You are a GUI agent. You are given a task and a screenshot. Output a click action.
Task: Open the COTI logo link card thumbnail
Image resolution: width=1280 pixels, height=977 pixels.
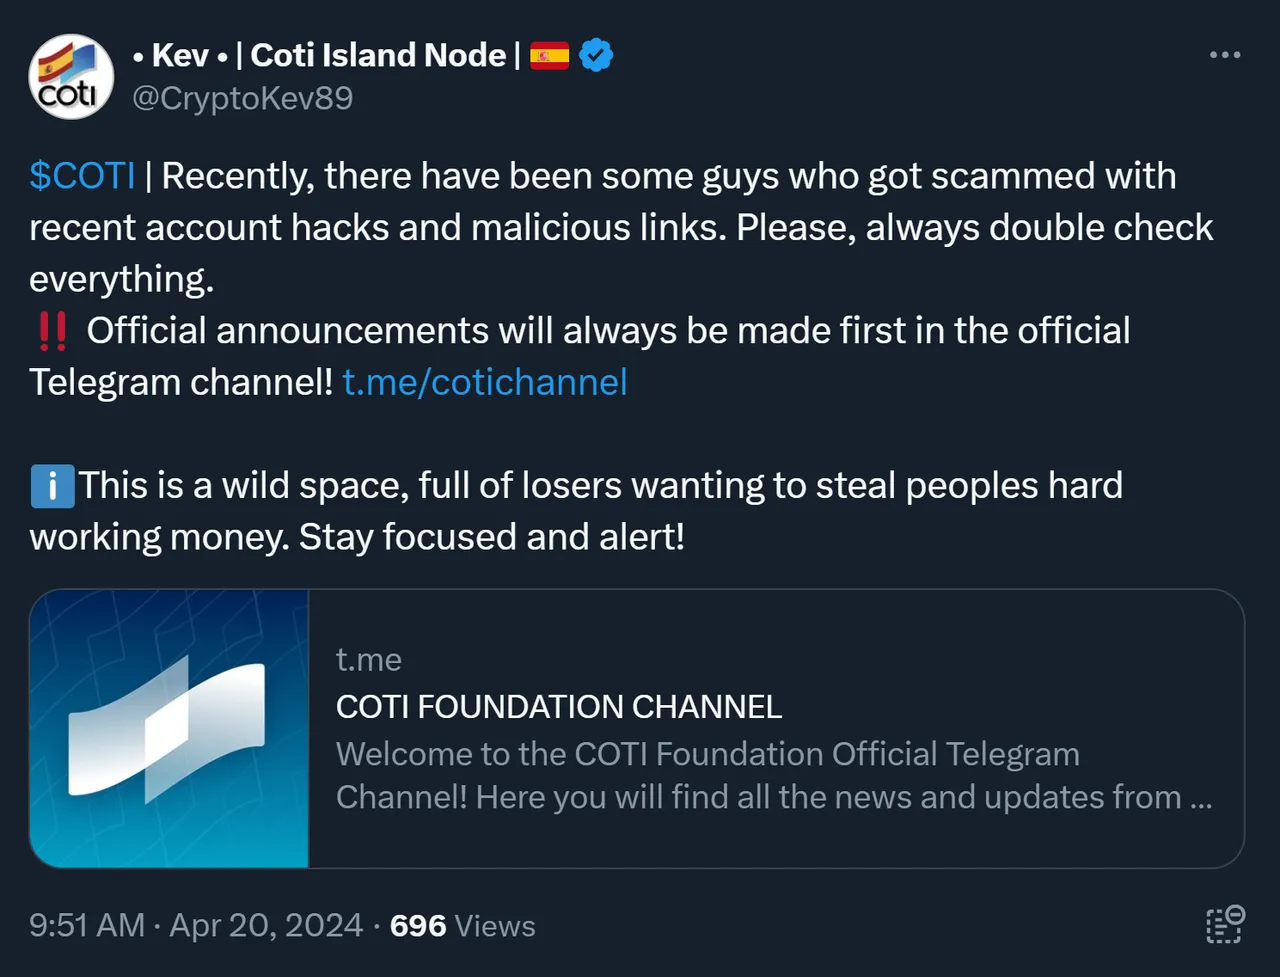click(169, 728)
